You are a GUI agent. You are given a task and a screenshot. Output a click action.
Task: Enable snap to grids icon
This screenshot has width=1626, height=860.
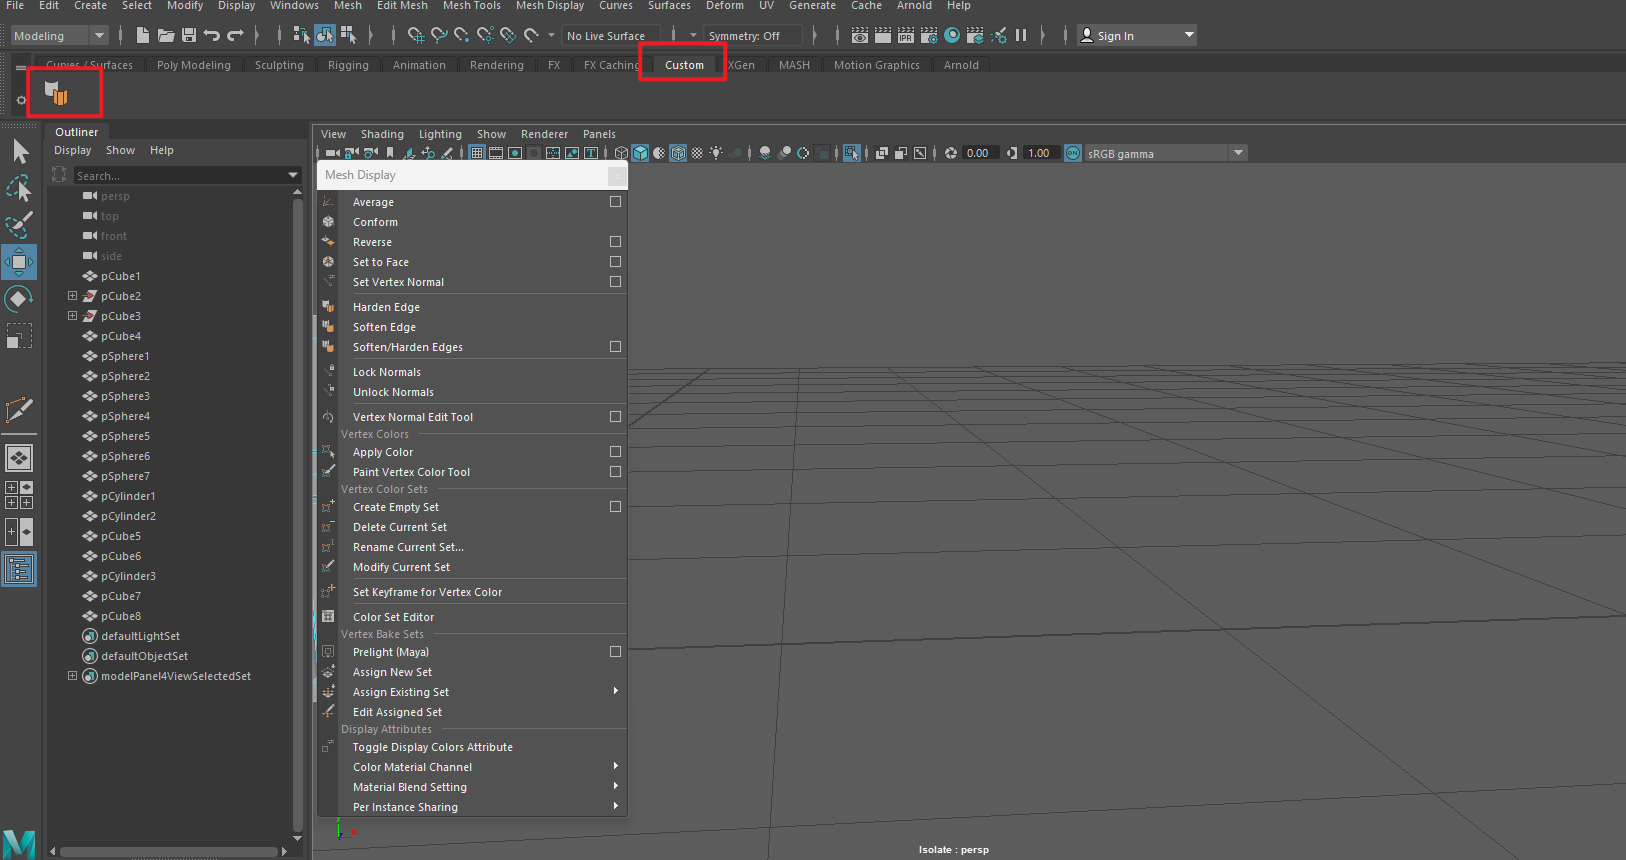pyautogui.click(x=416, y=35)
